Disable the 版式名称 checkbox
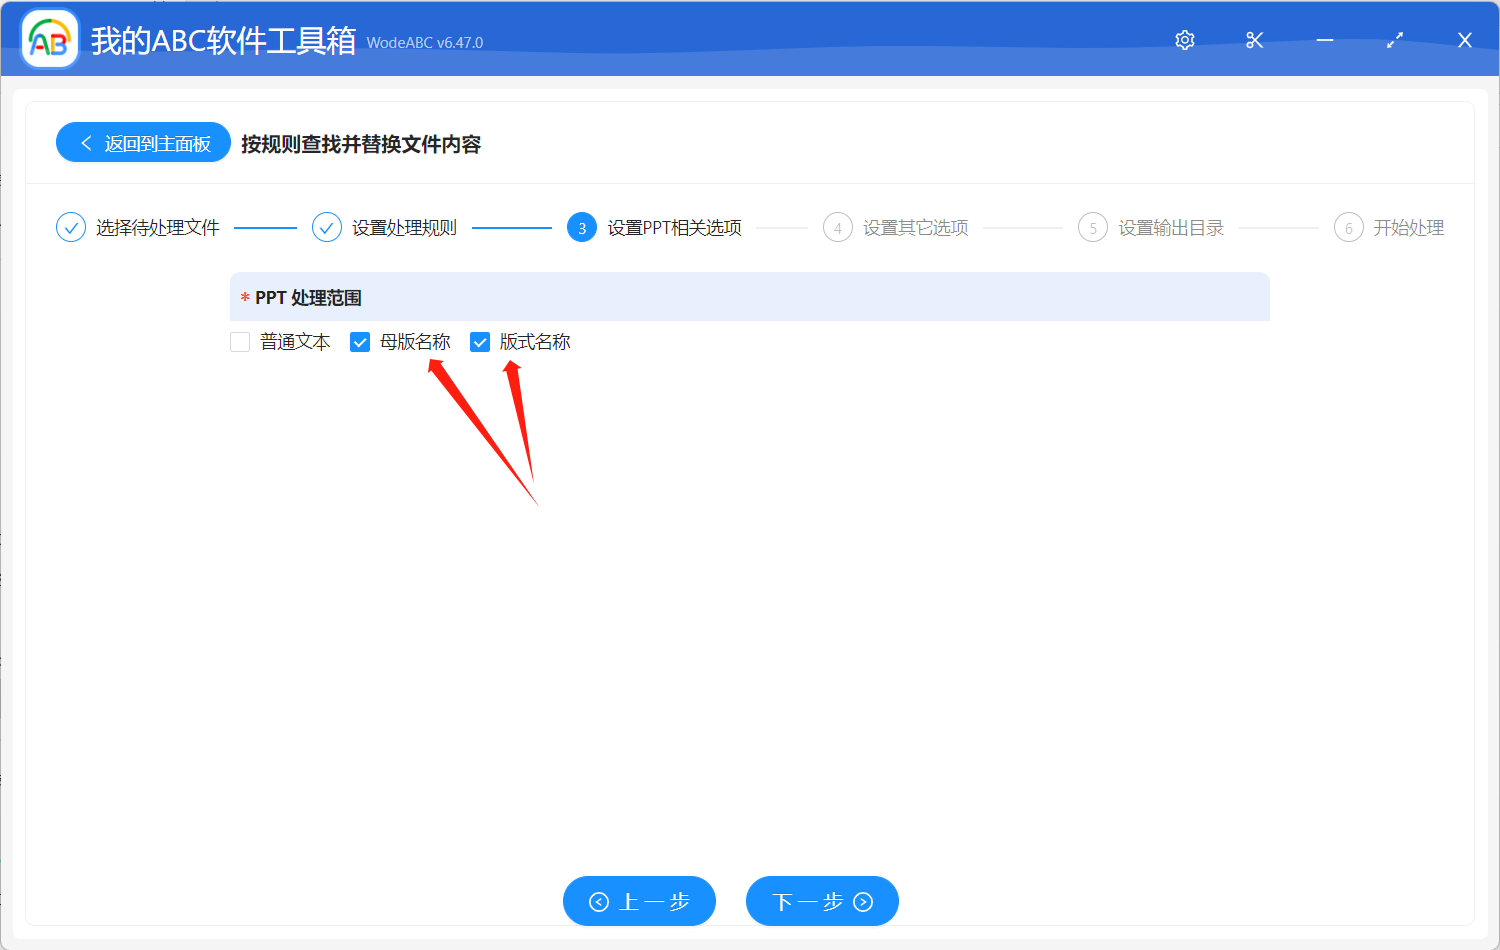Image resolution: width=1500 pixels, height=950 pixels. coord(480,341)
